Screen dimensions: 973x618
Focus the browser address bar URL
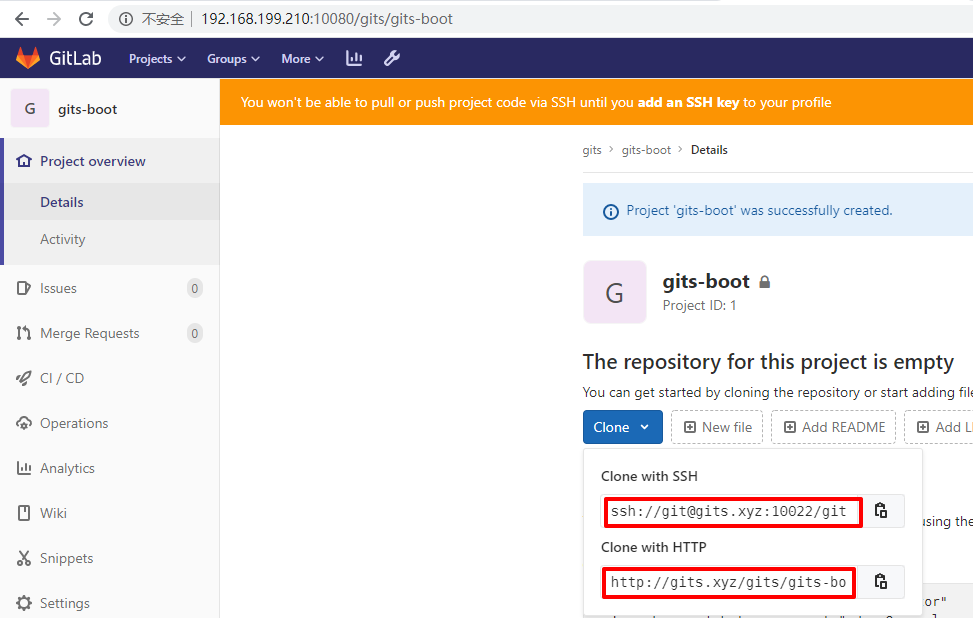pos(327,19)
